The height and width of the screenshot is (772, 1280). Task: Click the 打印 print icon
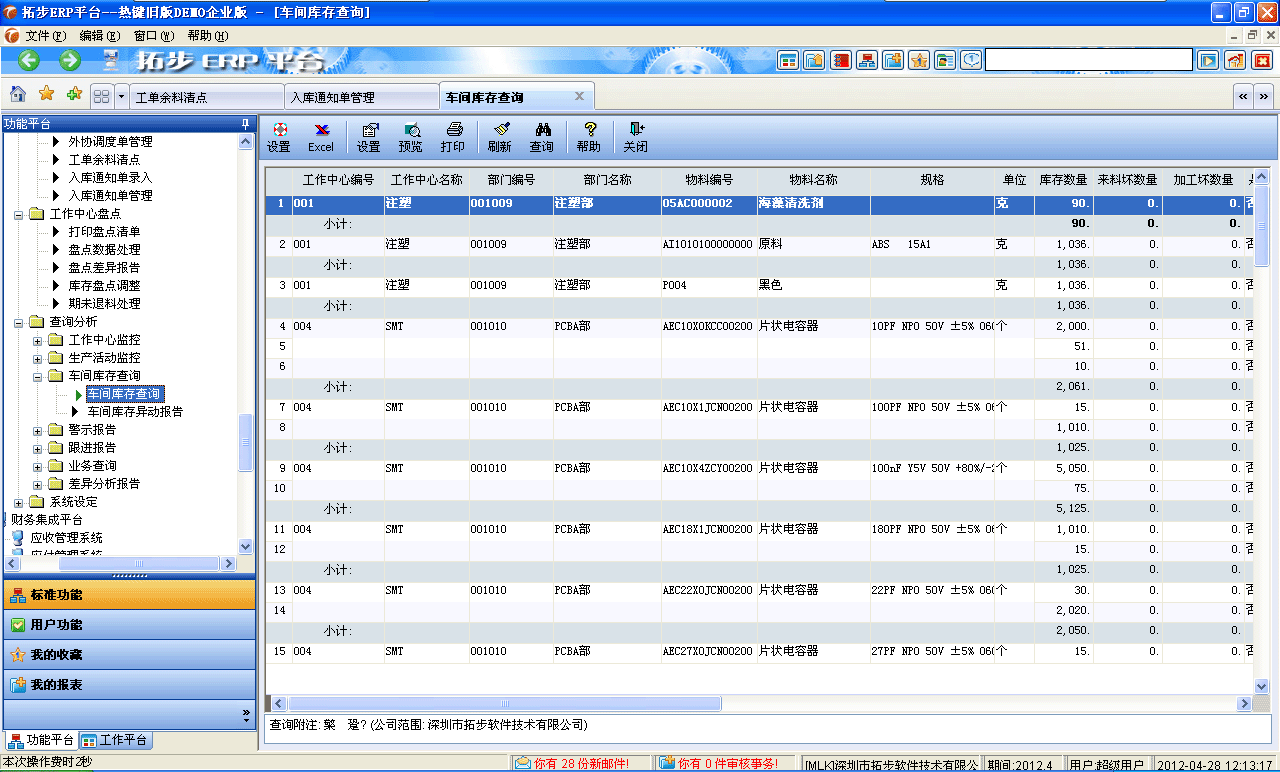click(x=453, y=137)
